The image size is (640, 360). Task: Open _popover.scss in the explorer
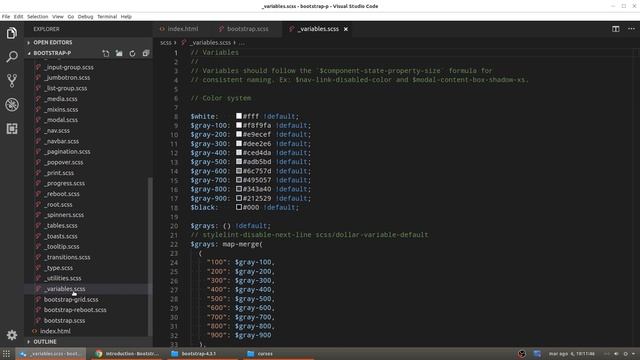point(64,162)
